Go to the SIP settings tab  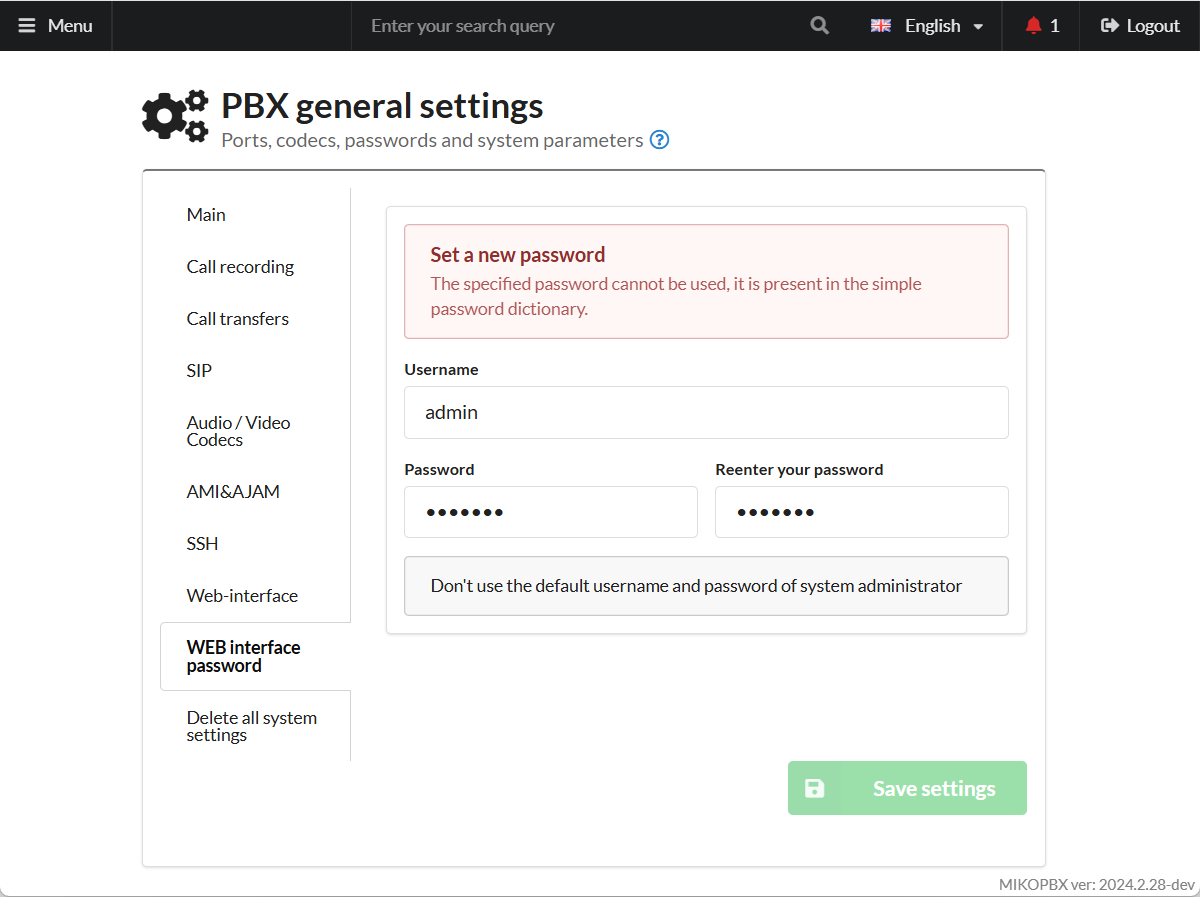199,371
